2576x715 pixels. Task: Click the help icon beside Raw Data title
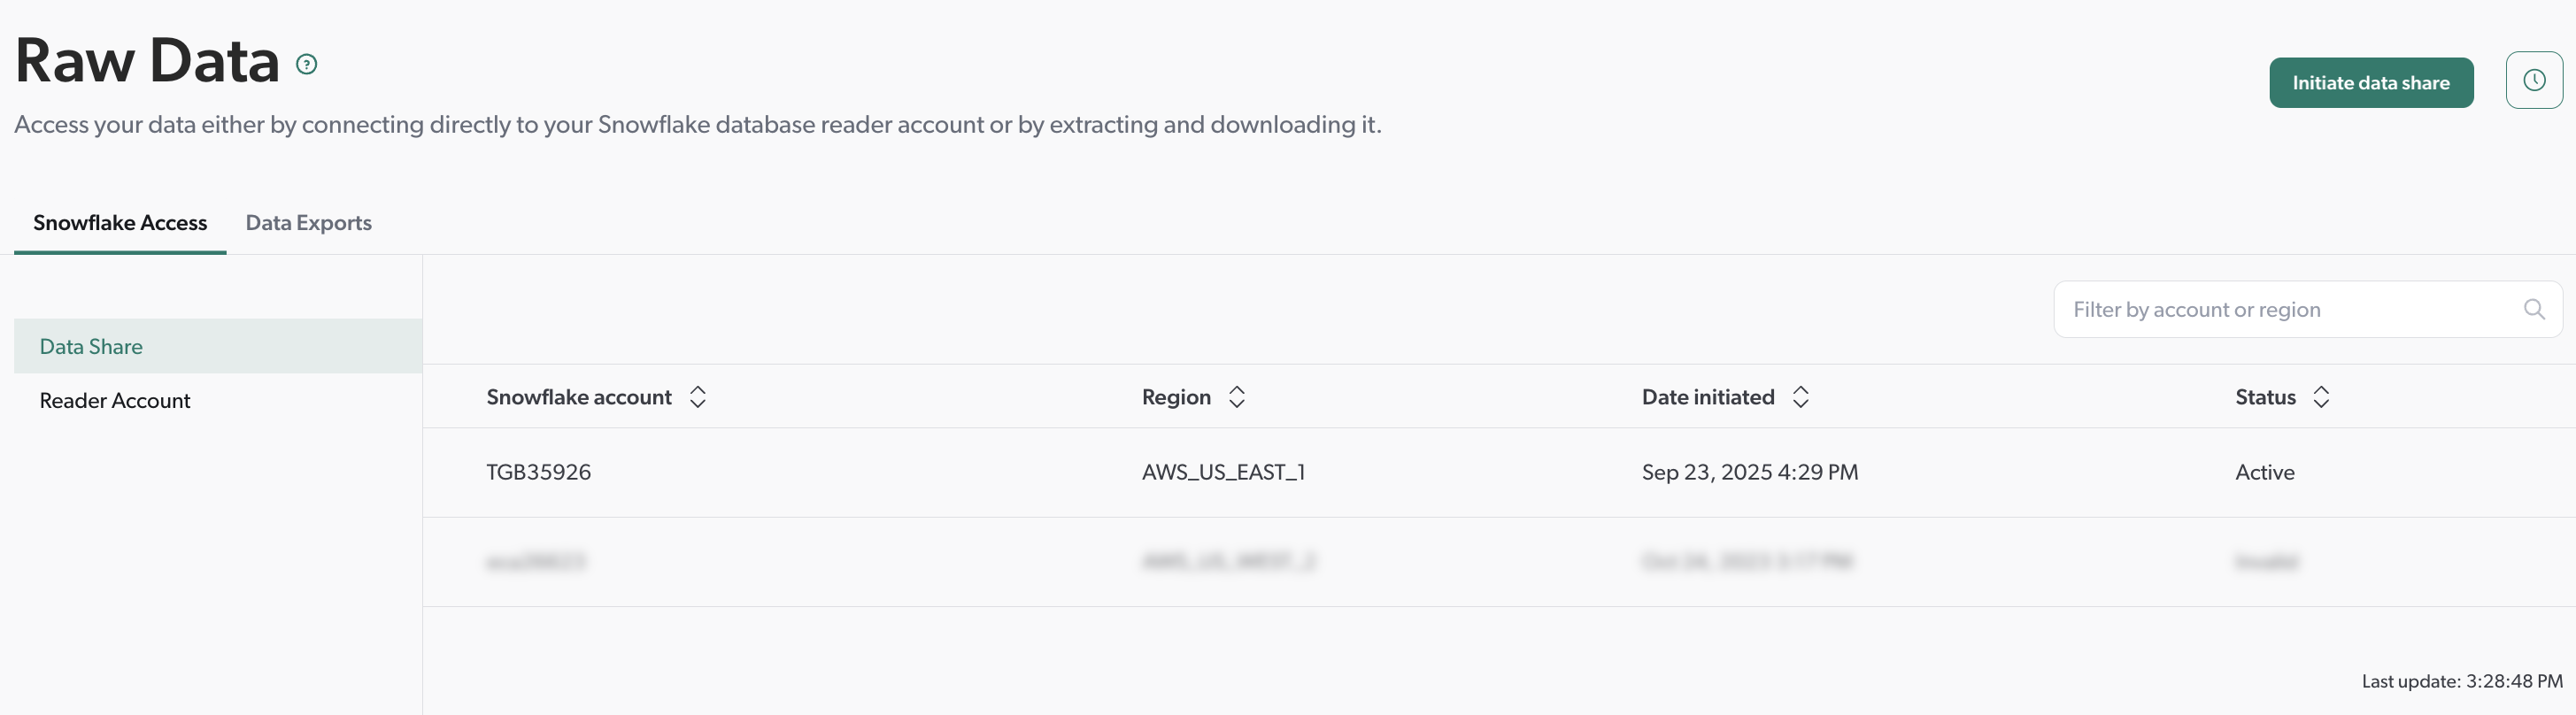pos(307,65)
